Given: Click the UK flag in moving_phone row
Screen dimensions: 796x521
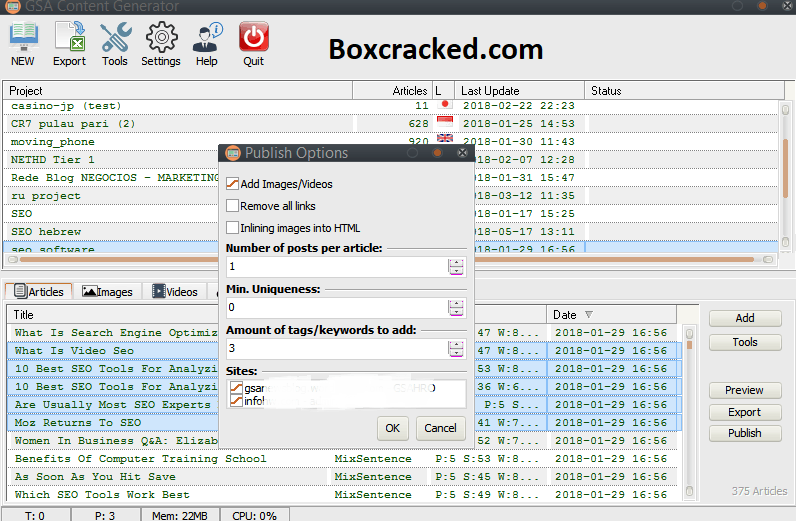Looking at the screenshot, I should pos(445,138).
